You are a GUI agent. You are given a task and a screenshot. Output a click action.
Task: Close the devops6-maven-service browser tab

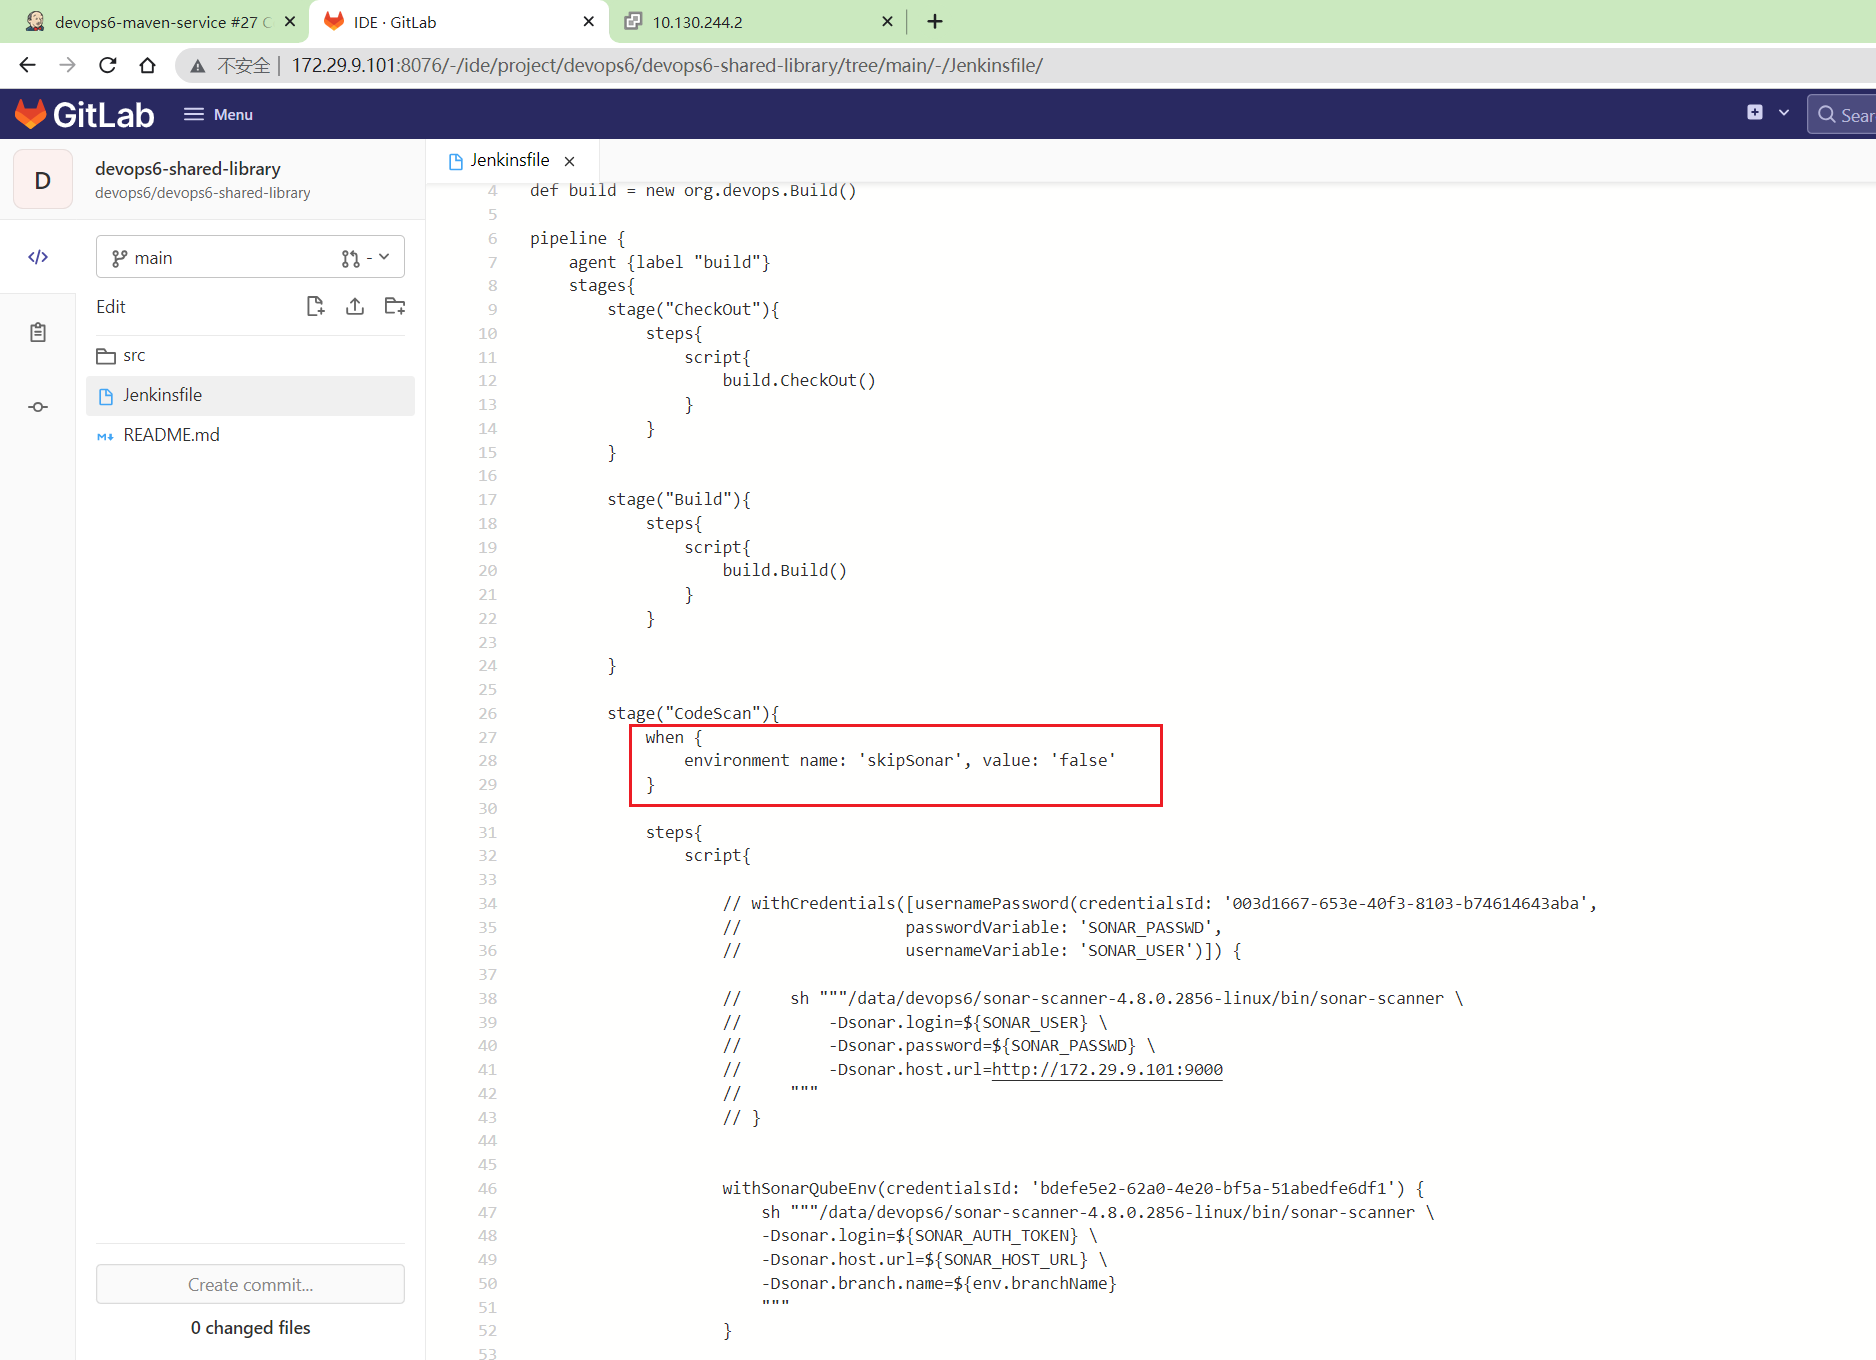point(290,21)
